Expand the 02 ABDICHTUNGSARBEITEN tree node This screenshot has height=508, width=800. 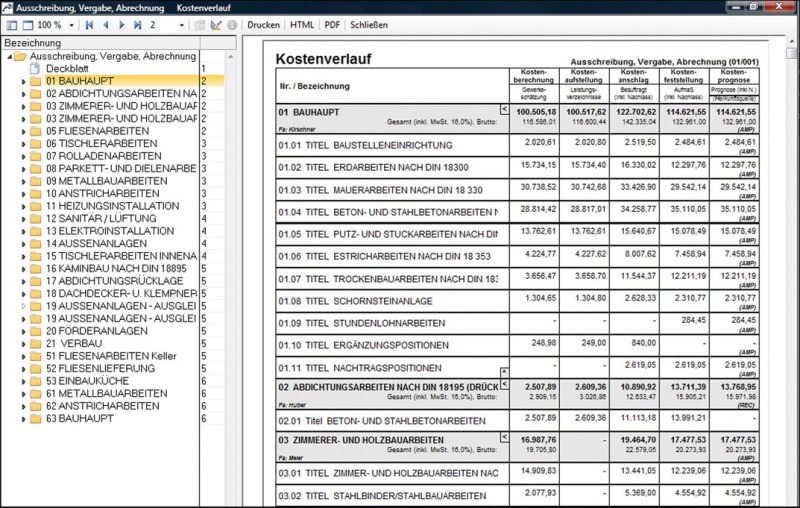[23, 94]
